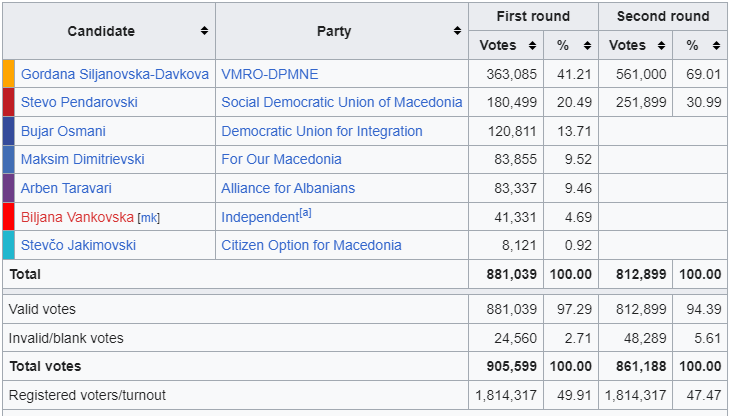Screen dimensions: 731x416
Task: Sort by second round Votes arrows
Action: [662, 46]
